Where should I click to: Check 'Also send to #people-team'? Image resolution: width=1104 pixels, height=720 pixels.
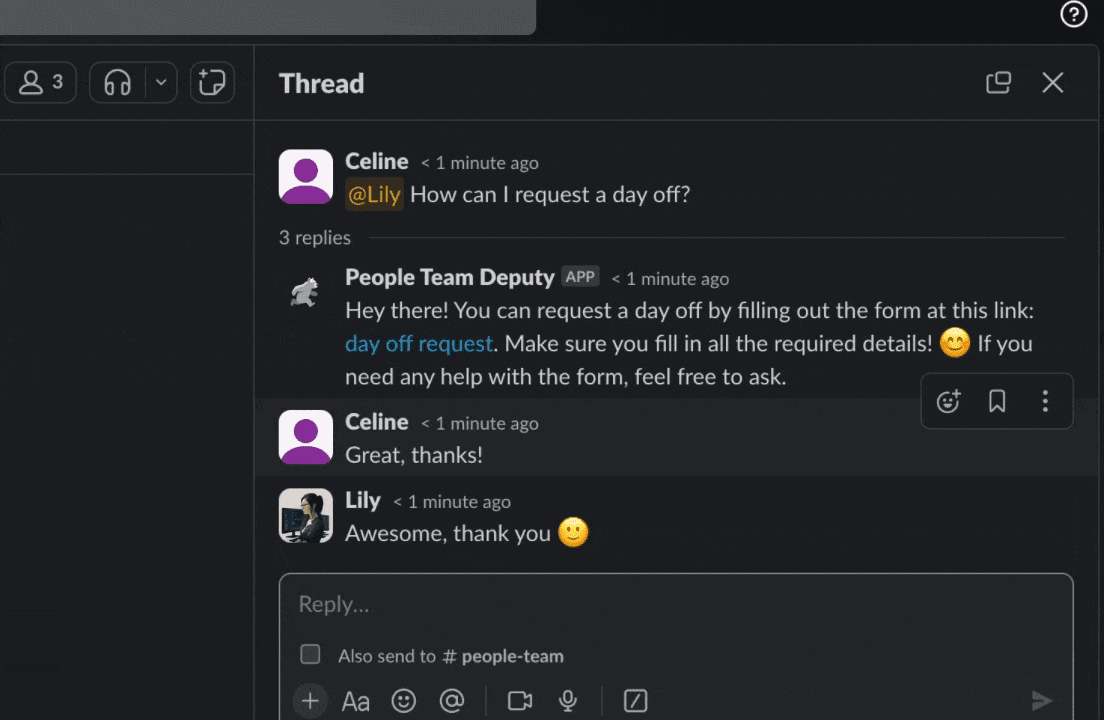[310, 654]
